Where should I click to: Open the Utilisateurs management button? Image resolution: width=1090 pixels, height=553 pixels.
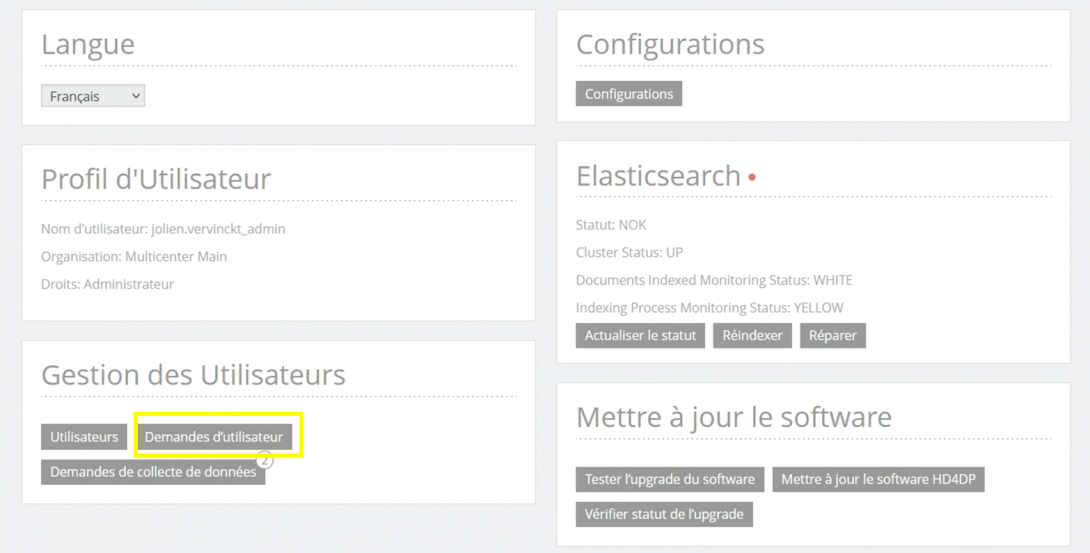click(84, 437)
